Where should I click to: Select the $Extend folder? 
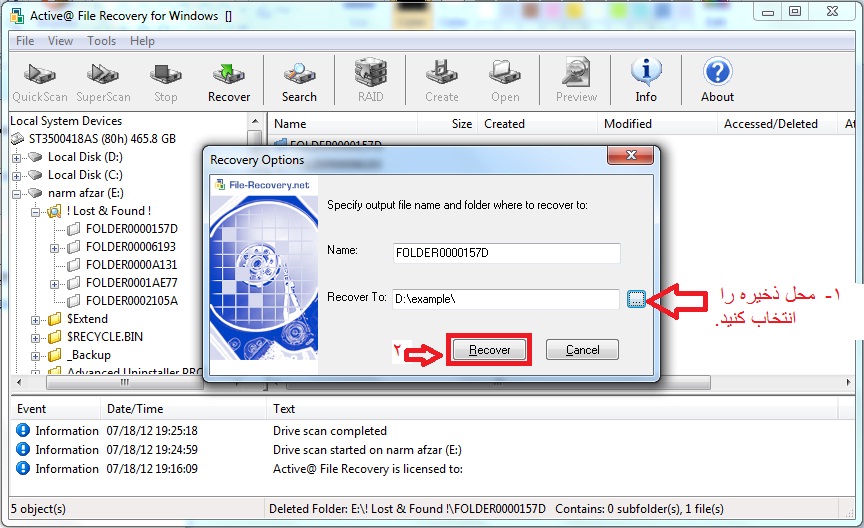coord(87,319)
